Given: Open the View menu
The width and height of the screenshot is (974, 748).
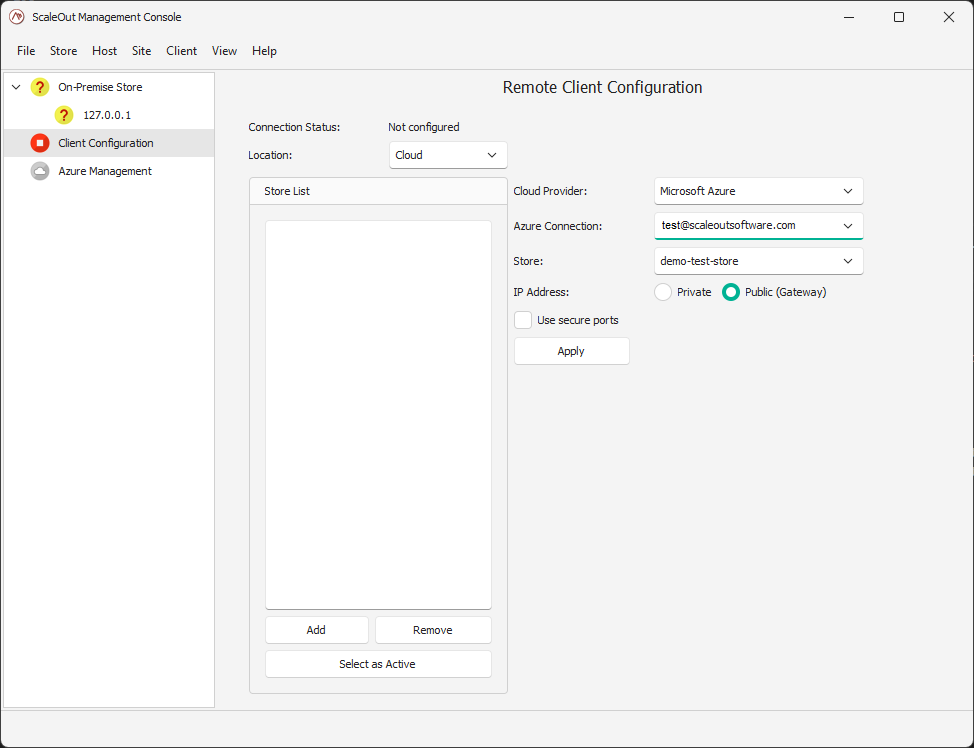Looking at the screenshot, I should coord(224,51).
